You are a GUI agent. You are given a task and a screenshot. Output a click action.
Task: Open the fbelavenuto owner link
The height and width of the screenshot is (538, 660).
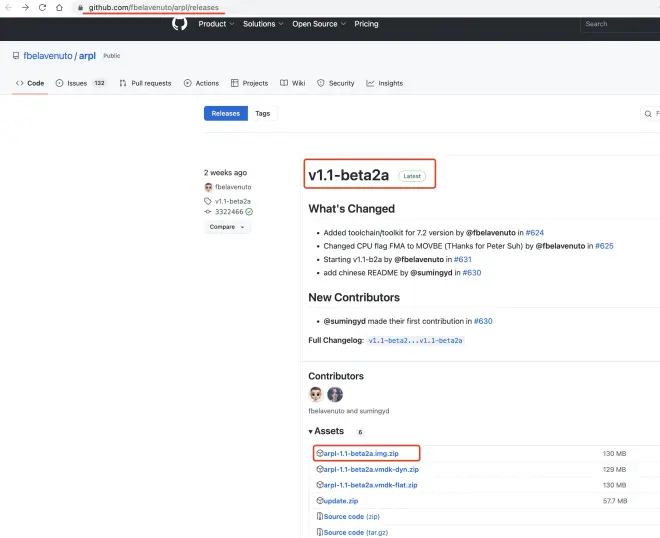tap(48, 56)
